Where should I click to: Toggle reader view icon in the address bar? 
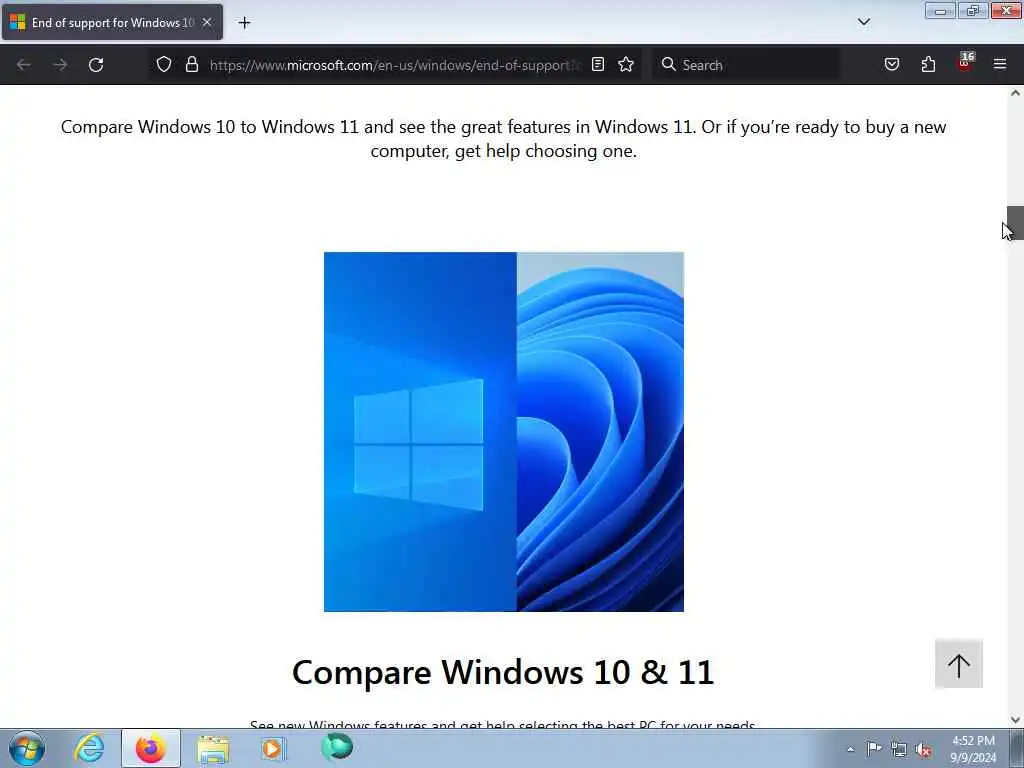click(598, 64)
